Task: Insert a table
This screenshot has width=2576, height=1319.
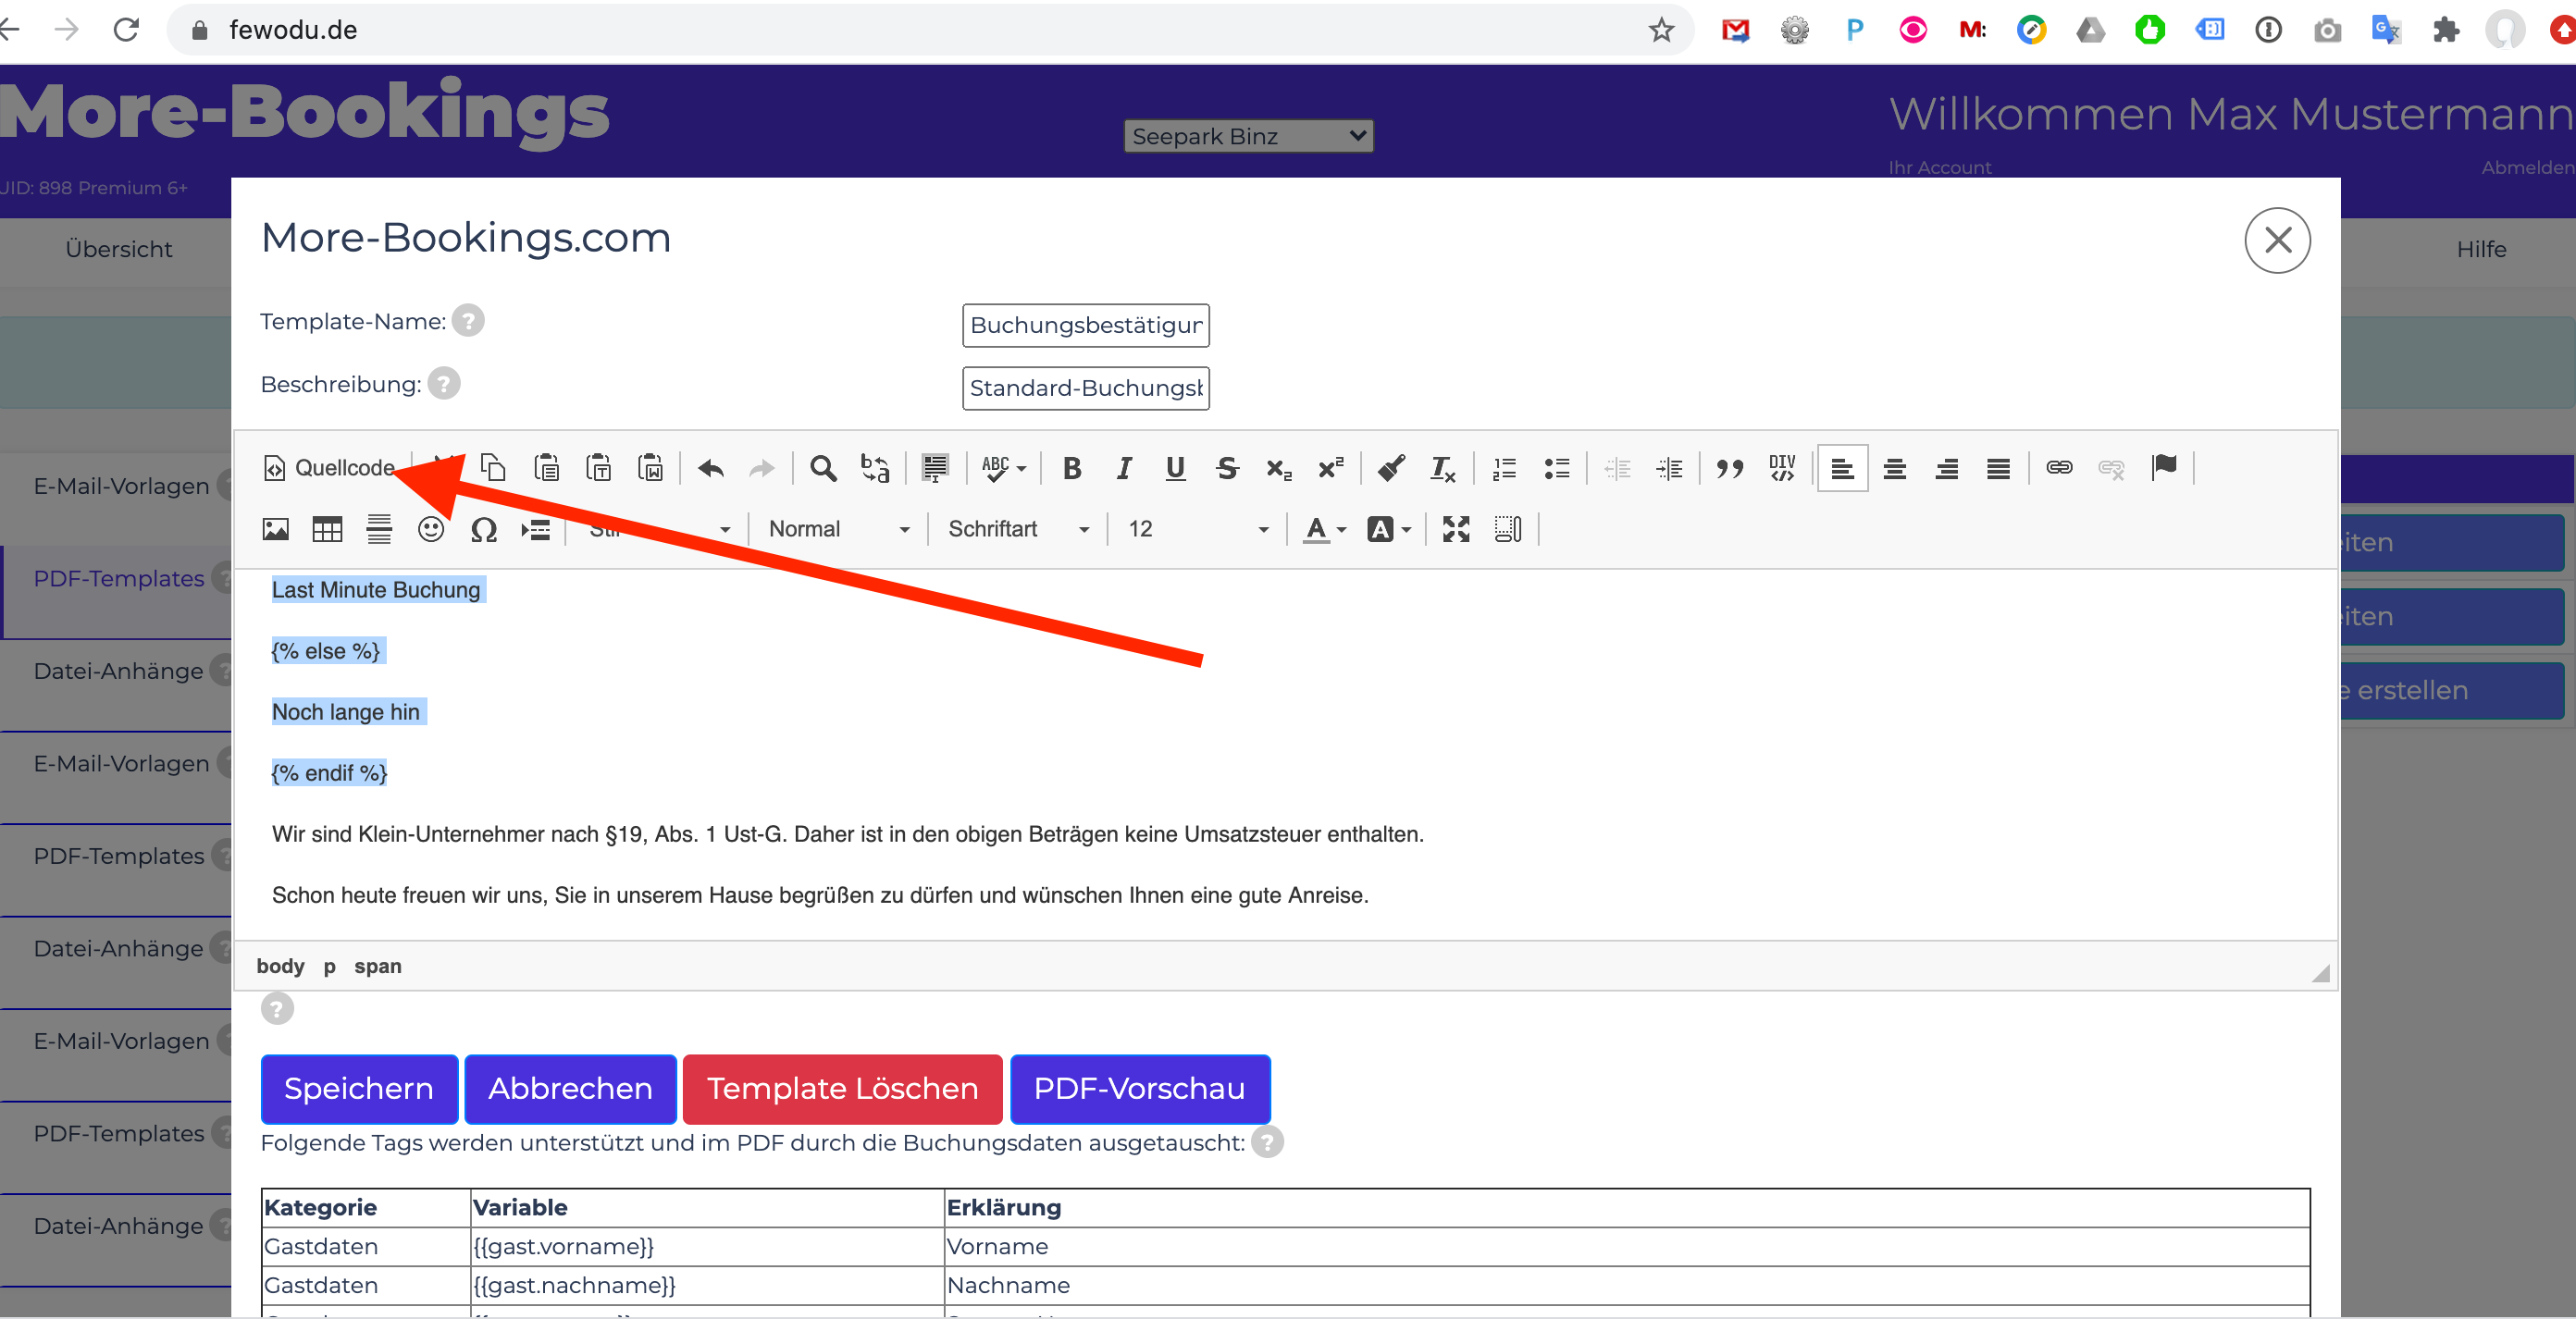Action: pos(327,528)
